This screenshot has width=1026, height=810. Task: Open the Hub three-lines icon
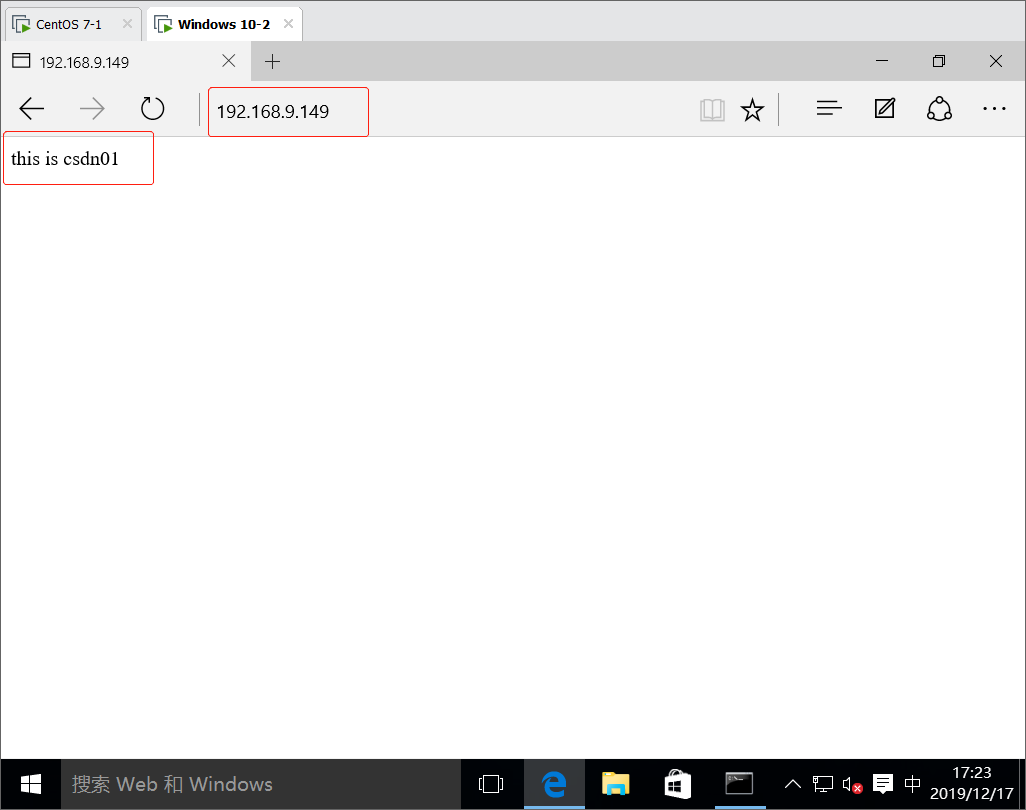(829, 109)
